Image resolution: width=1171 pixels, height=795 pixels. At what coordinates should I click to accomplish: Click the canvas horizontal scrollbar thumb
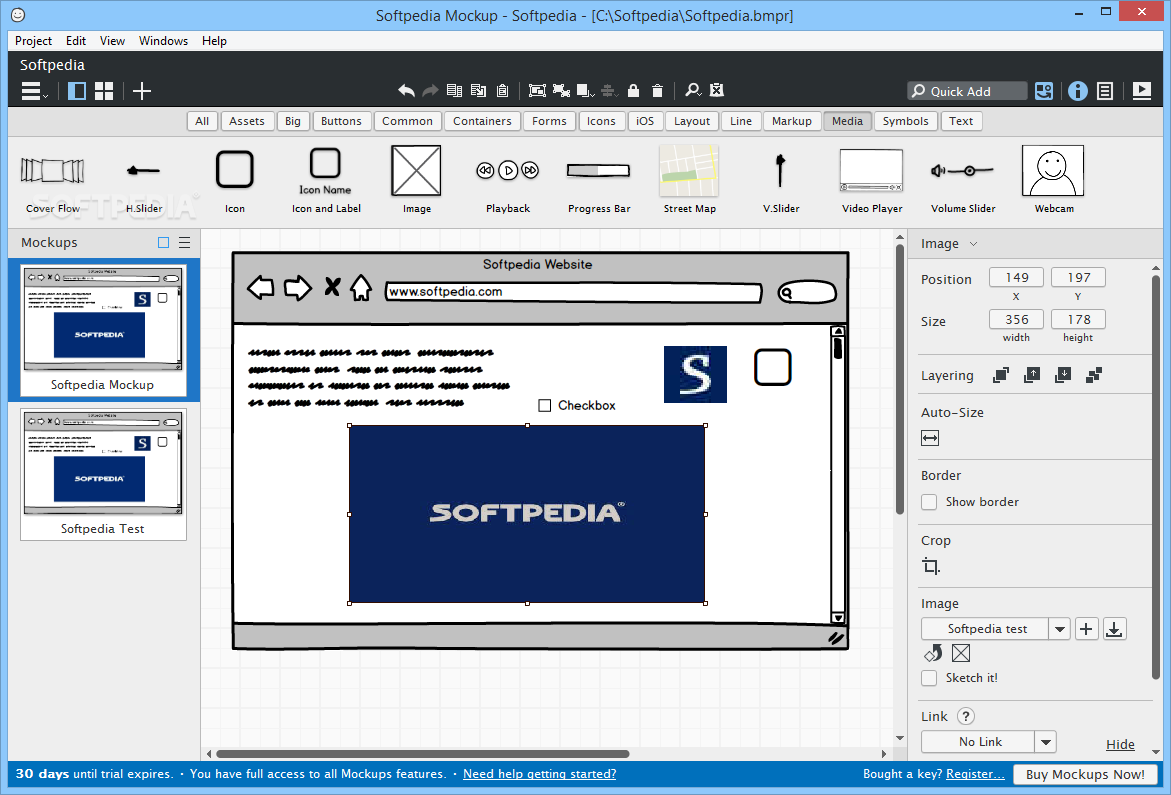(x=423, y=754)
